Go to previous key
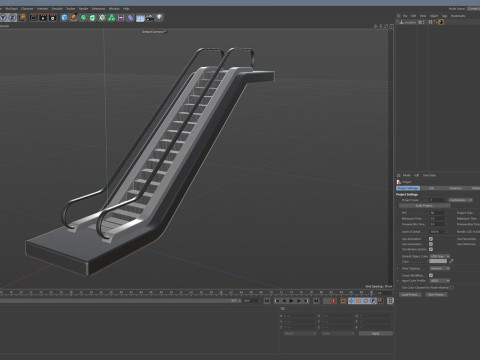The width and height of the screenshot is (480, 360). pyautogui.click(x=277, y=301)
